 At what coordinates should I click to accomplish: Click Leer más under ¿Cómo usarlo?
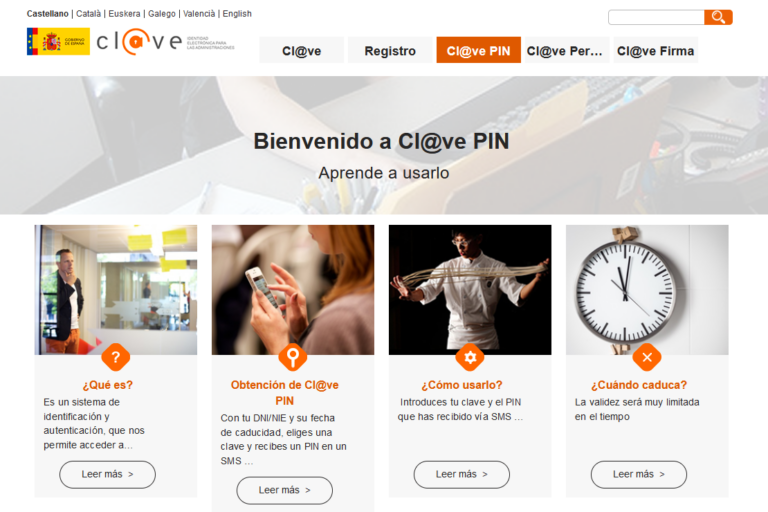(x=462, y=474)
